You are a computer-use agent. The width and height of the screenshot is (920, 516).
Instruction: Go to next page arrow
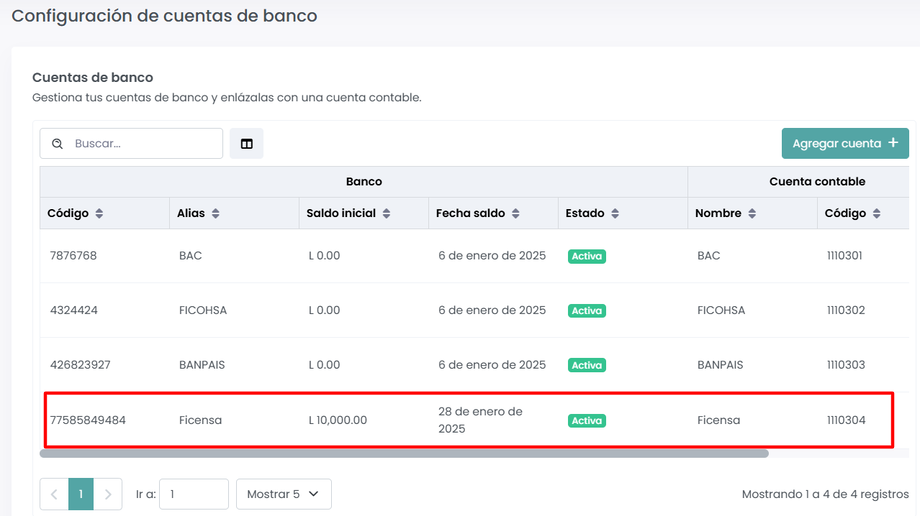(108, 494)
